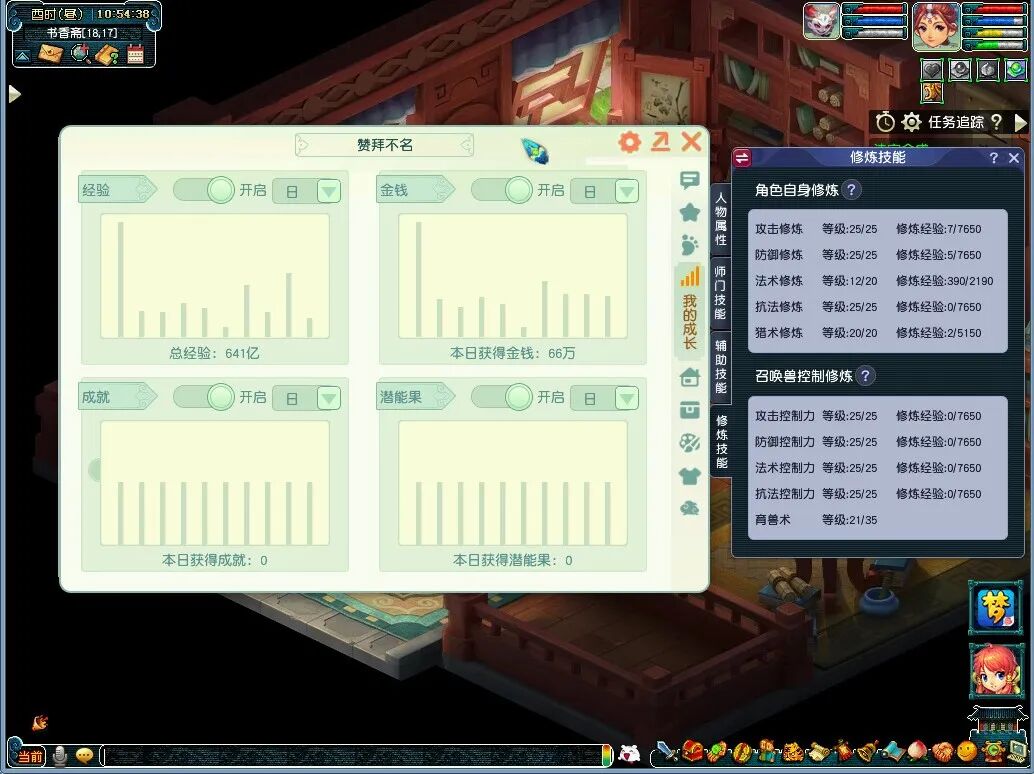Switch to the 人物属性 tab
The width and height of the screenshot is (1034, 774).
point(721,220)
